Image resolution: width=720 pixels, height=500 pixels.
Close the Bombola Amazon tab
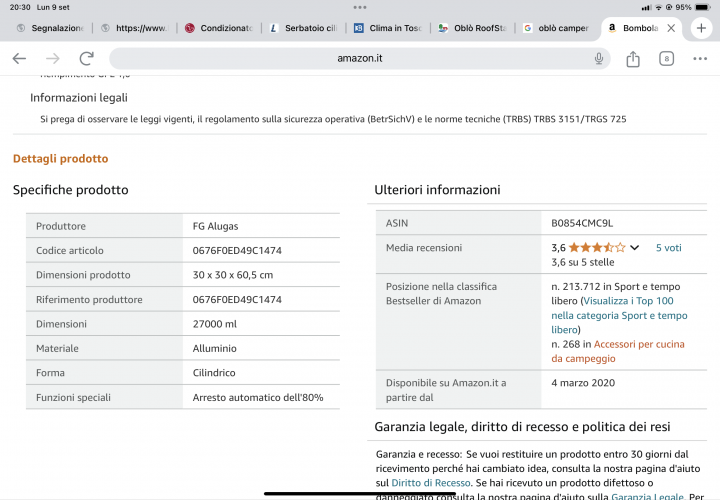pos(675,28)
